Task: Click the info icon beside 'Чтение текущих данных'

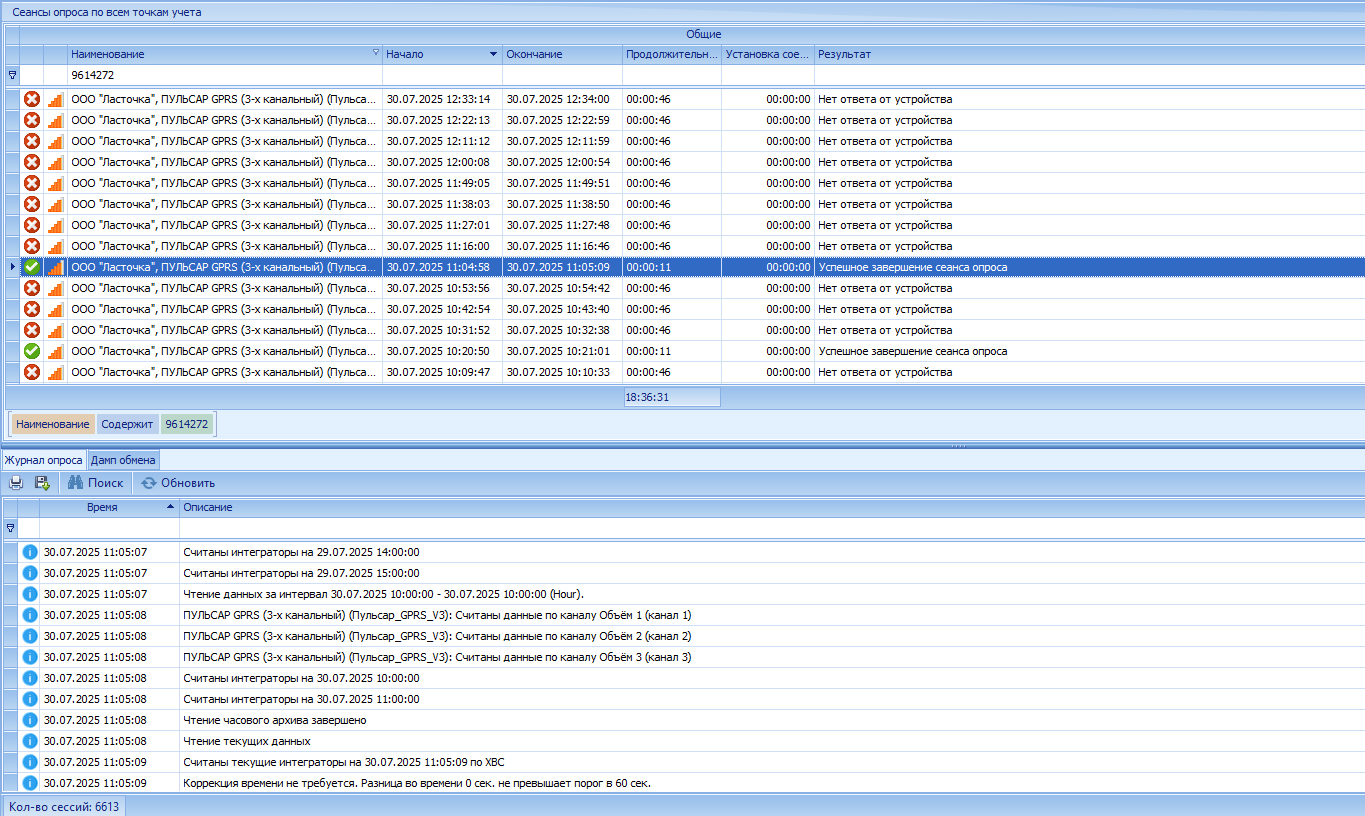Action: click(x=30, y=741)
